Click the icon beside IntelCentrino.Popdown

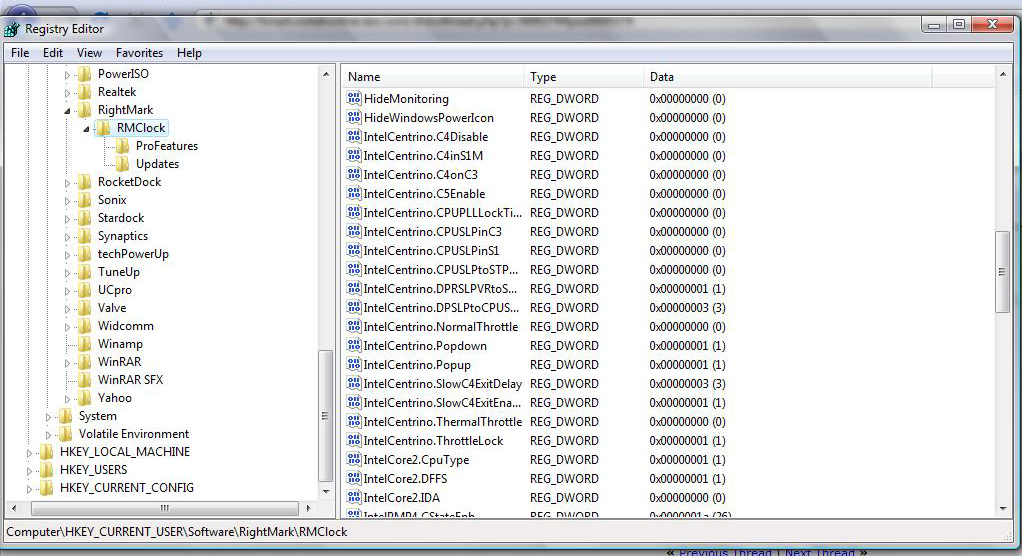tap(354, 345)
